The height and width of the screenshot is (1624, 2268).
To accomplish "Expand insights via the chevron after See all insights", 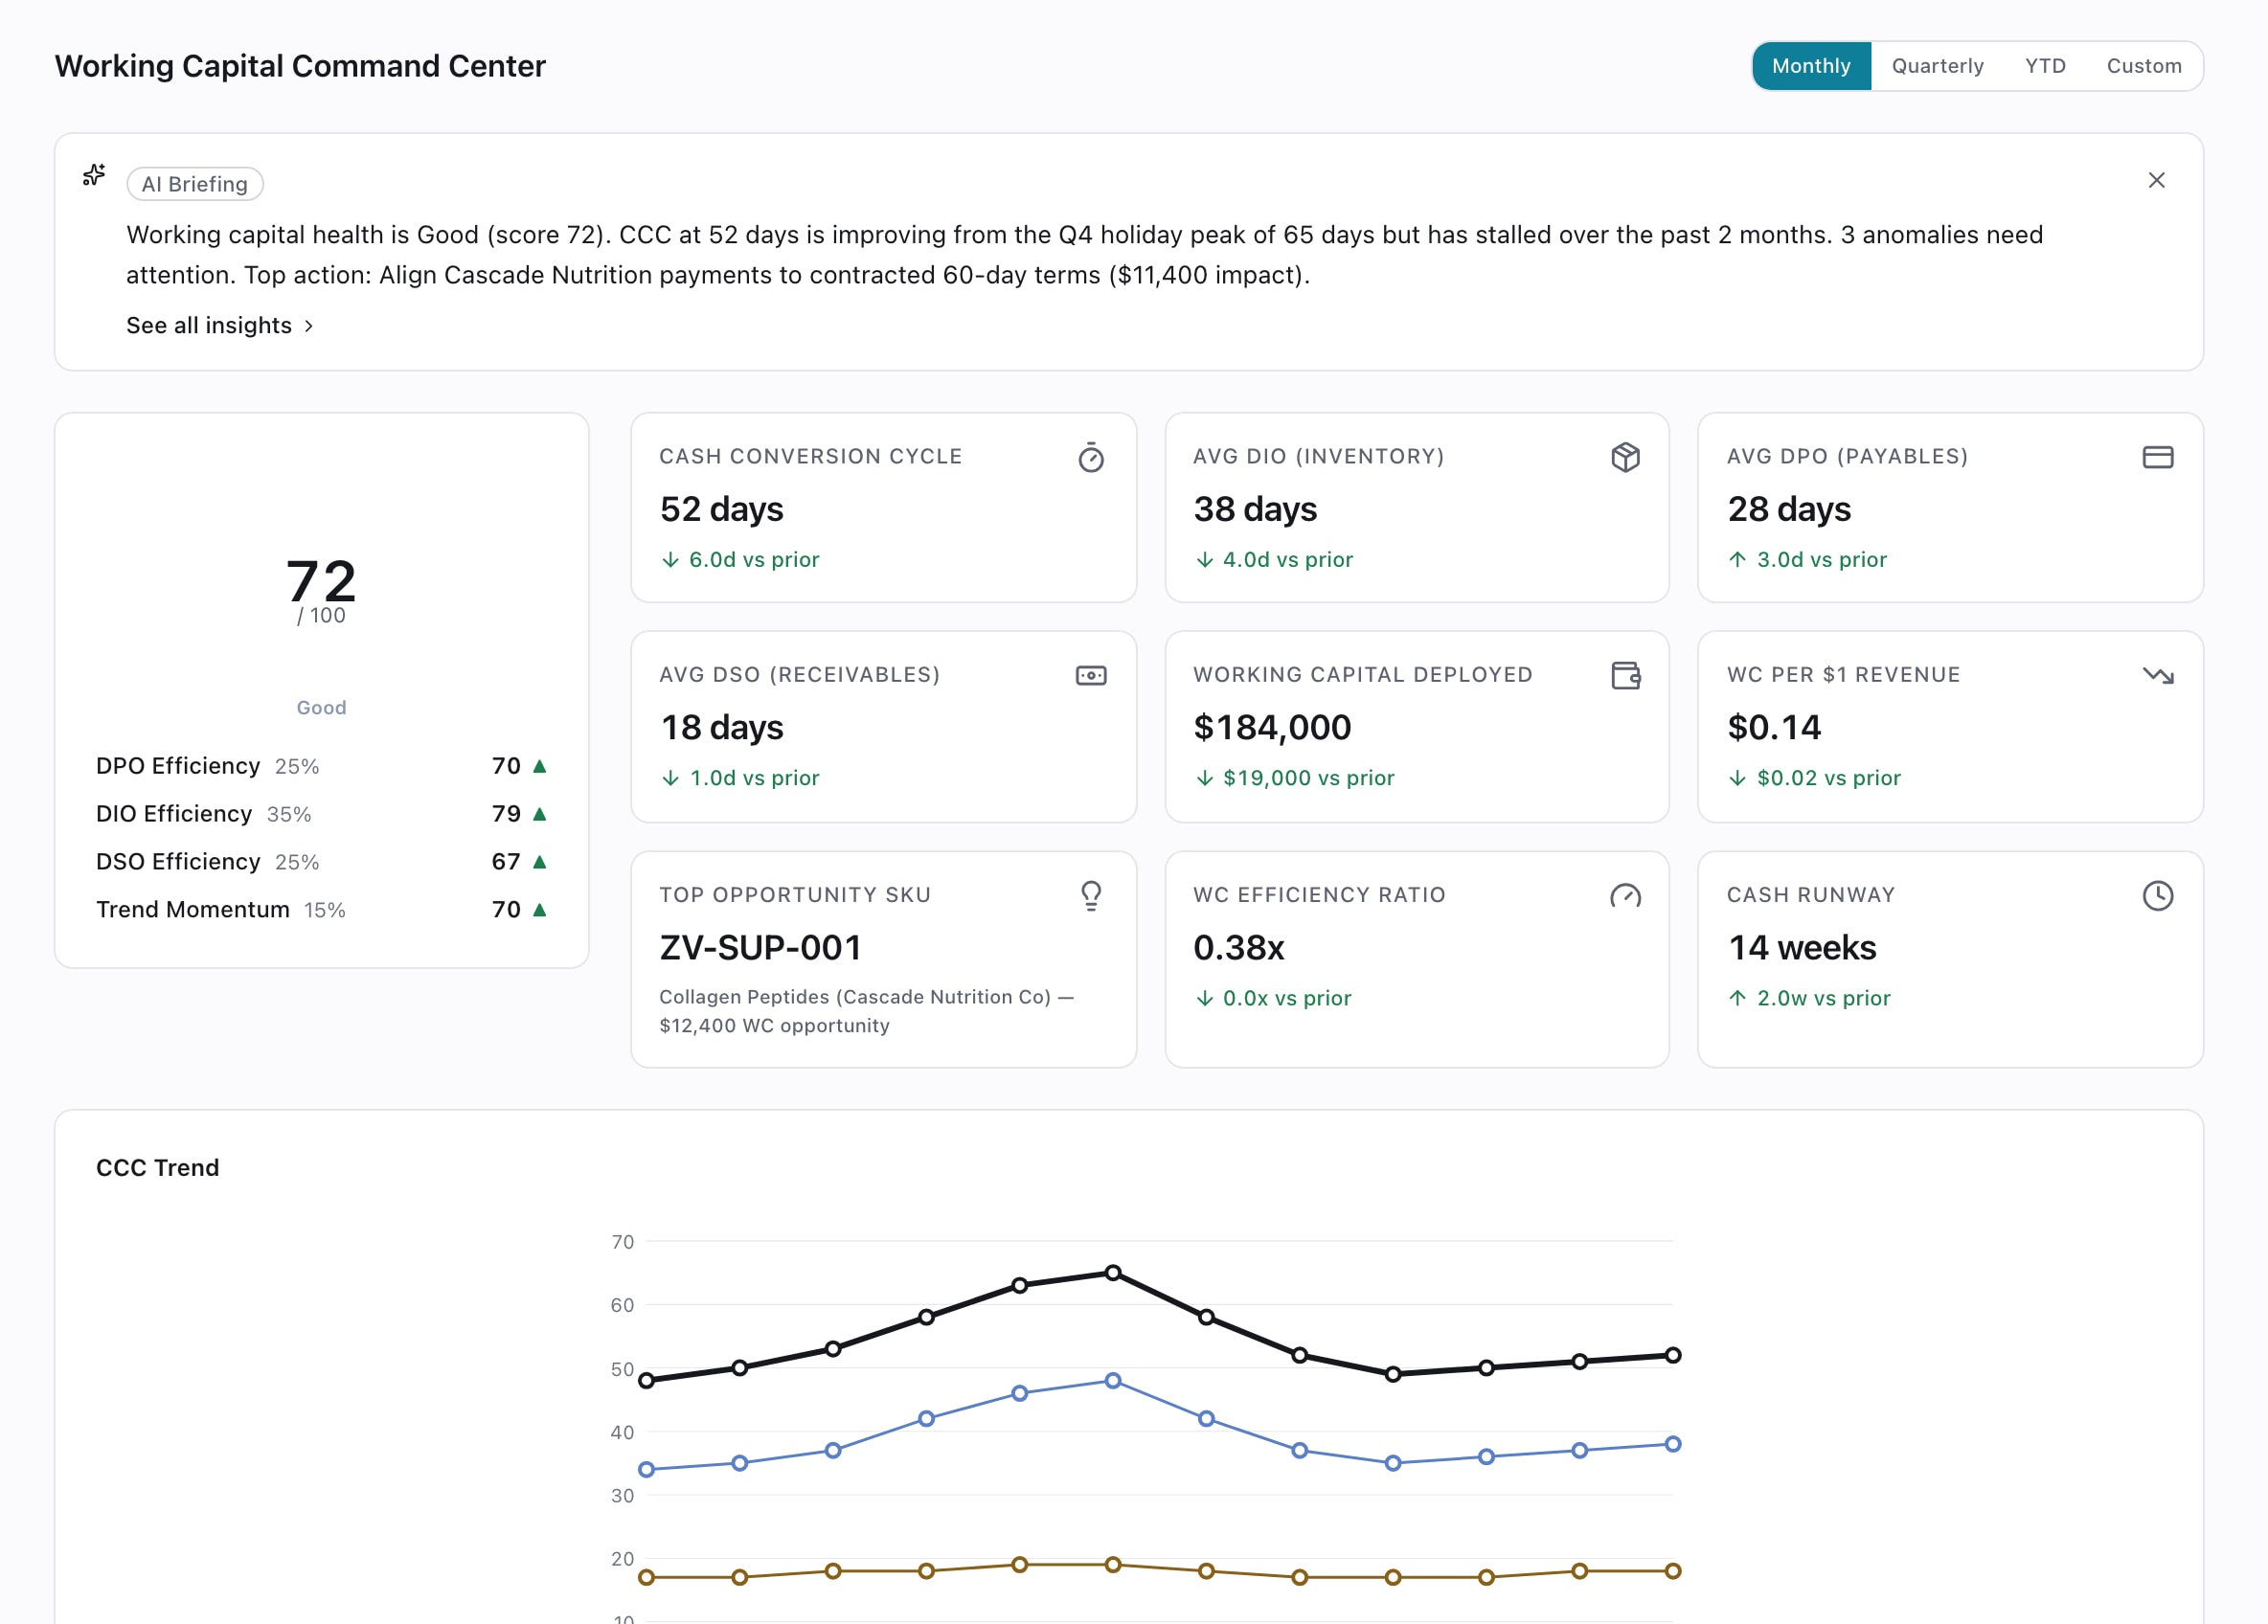I will [309, 326].
